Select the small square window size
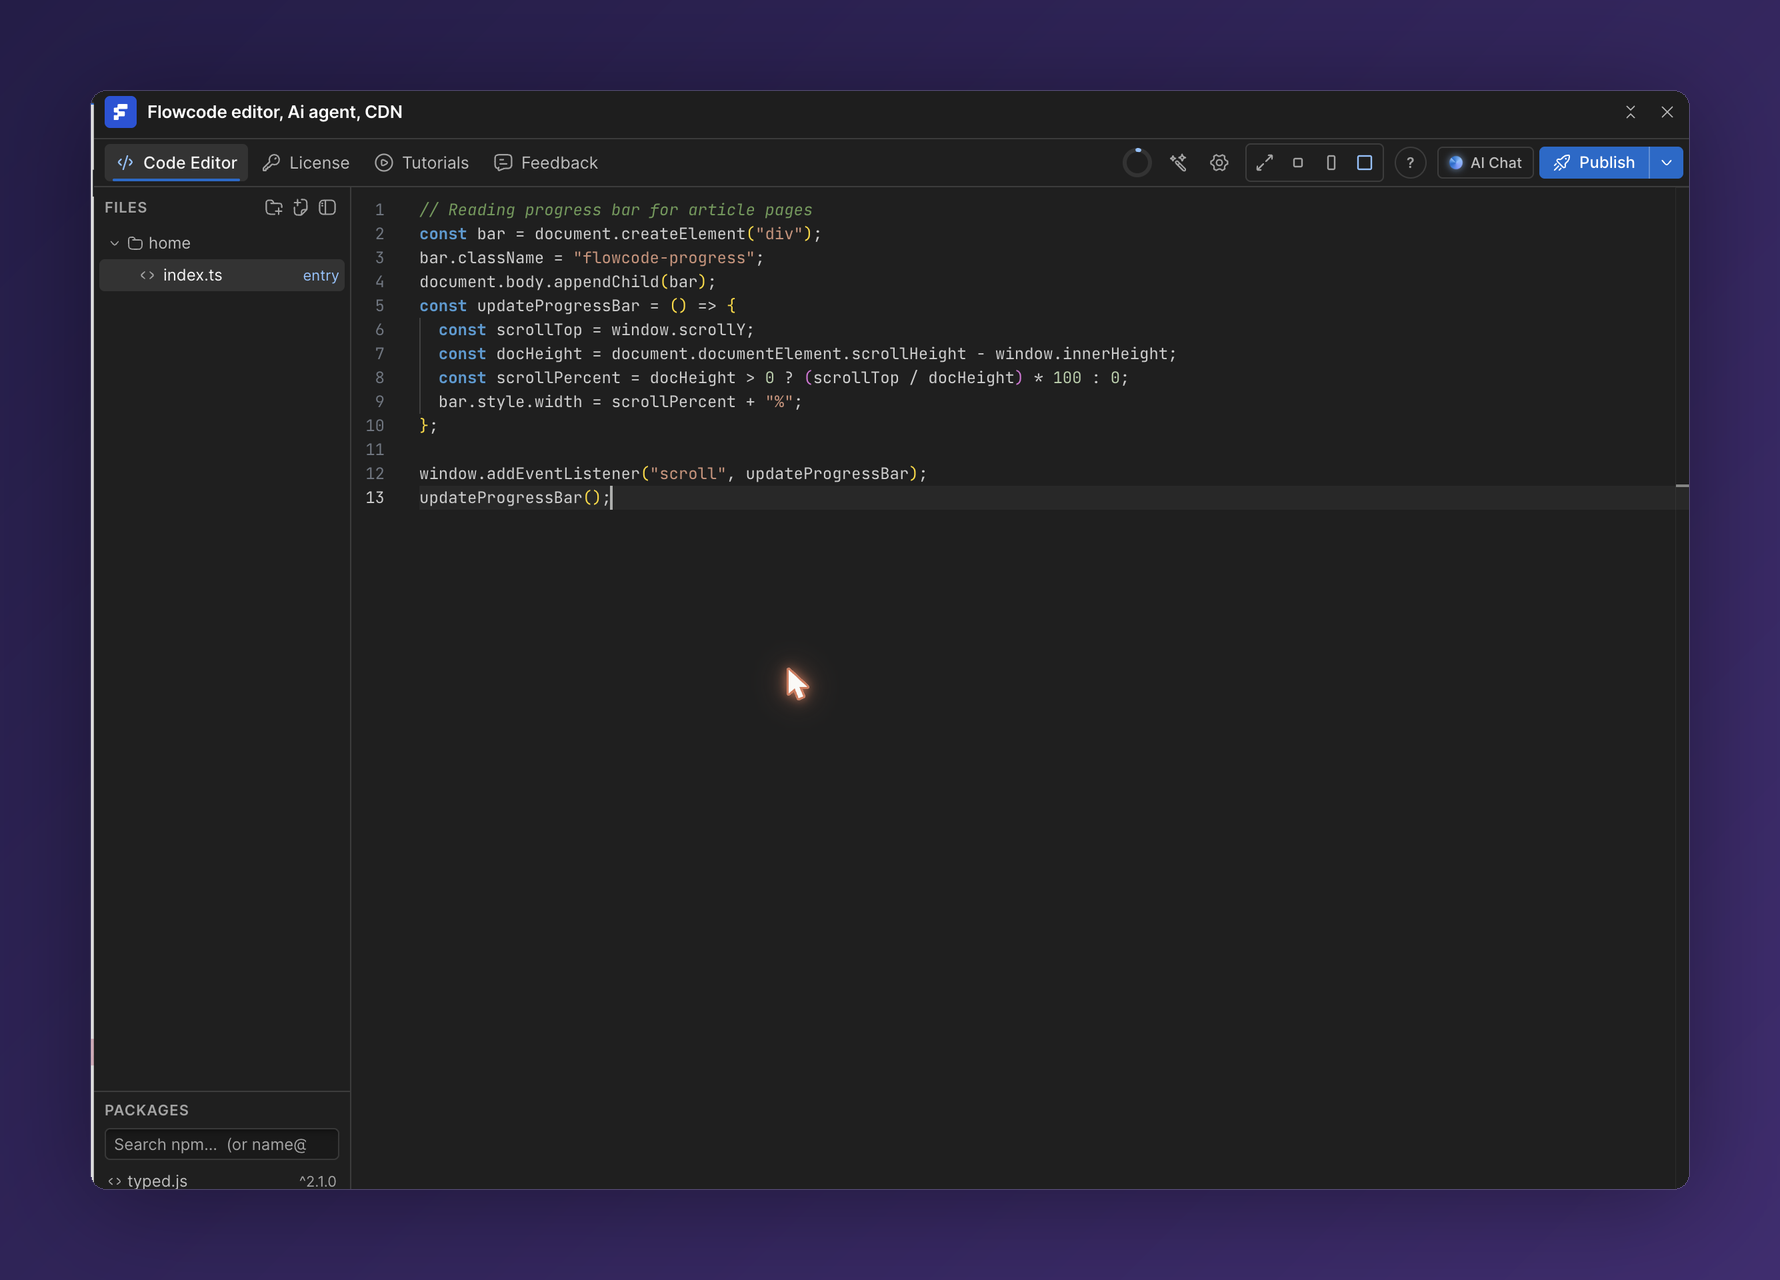 (x=1298, y=162)
